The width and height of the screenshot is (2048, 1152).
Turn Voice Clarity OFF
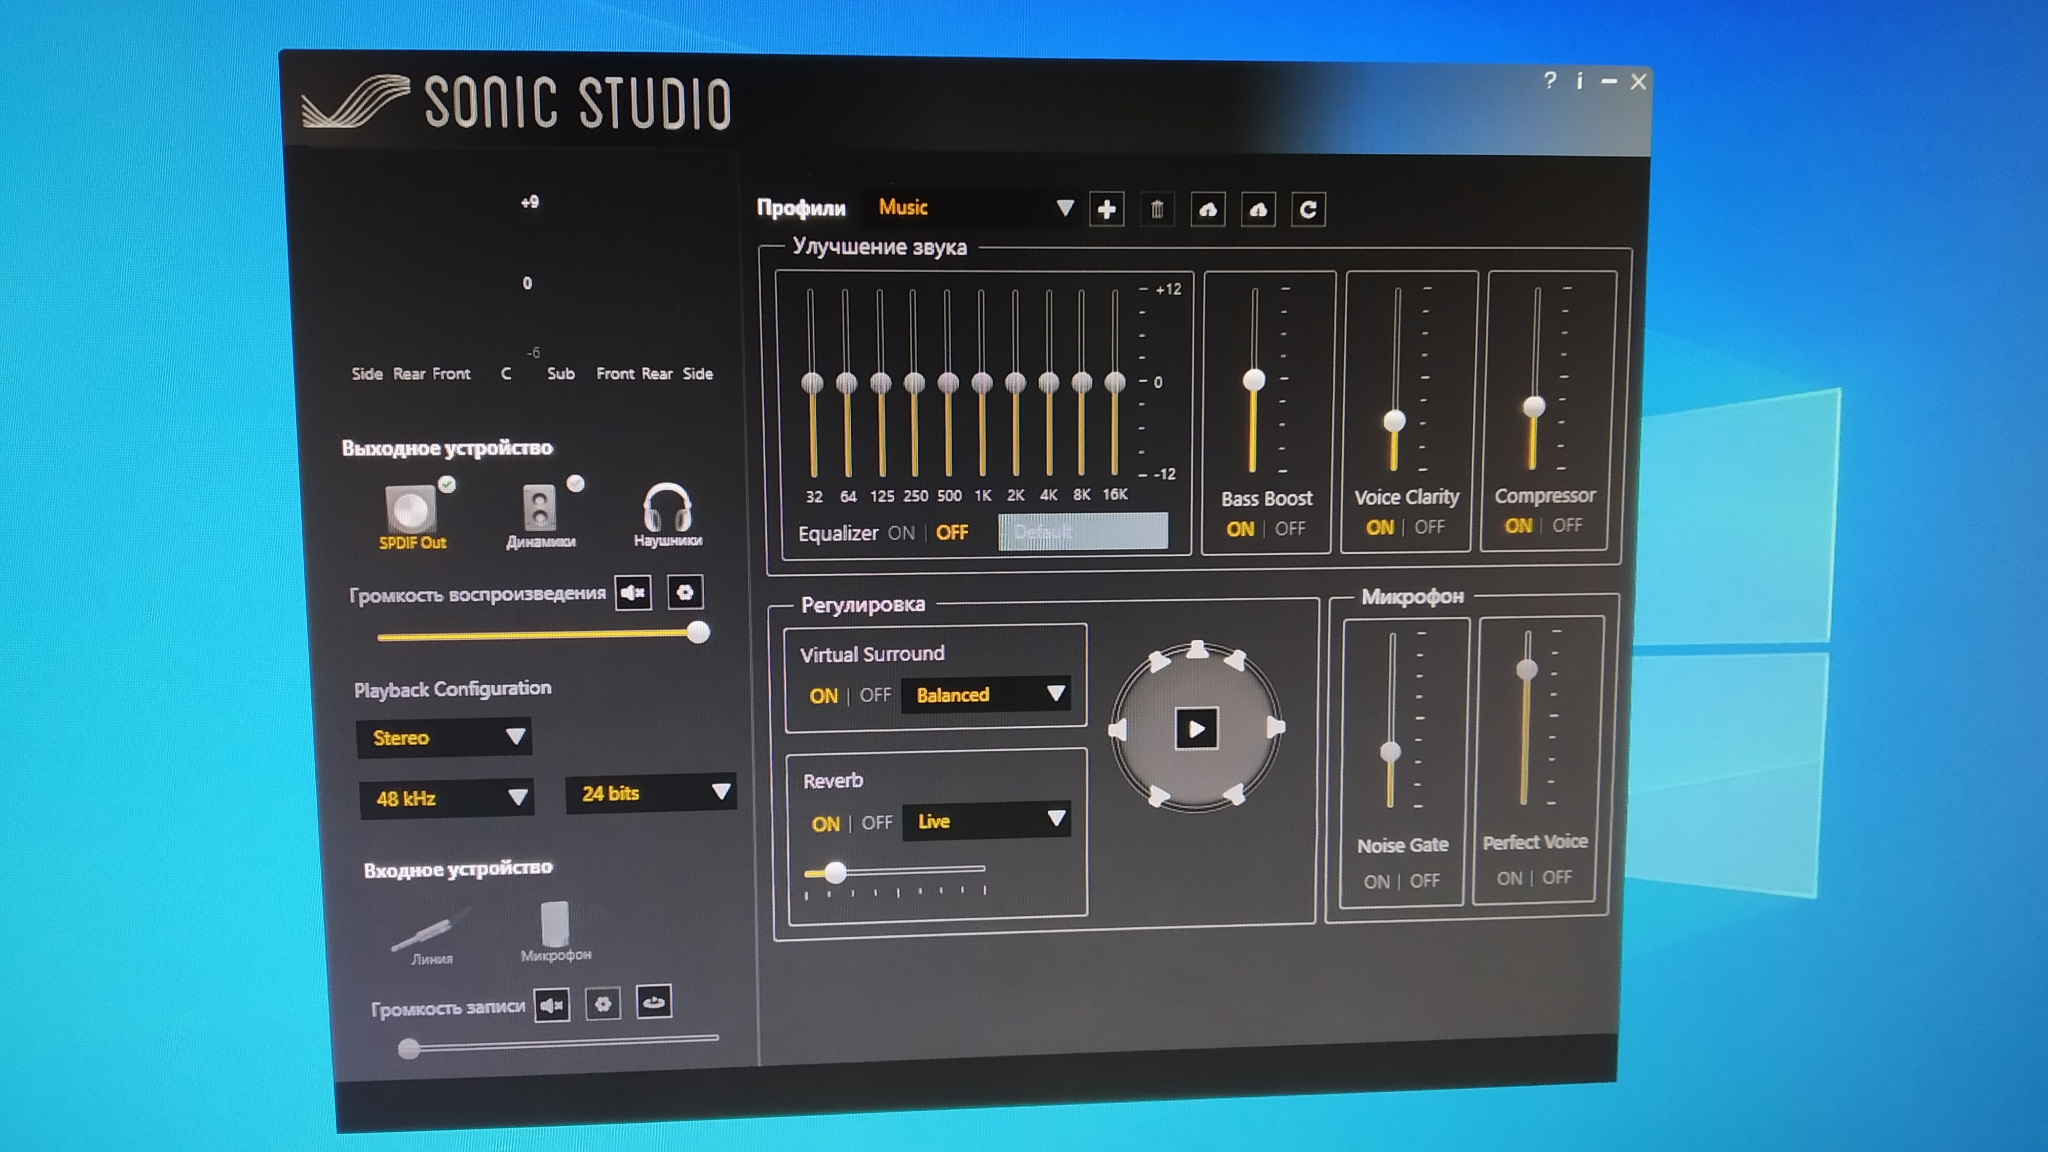coord(1429,526)
